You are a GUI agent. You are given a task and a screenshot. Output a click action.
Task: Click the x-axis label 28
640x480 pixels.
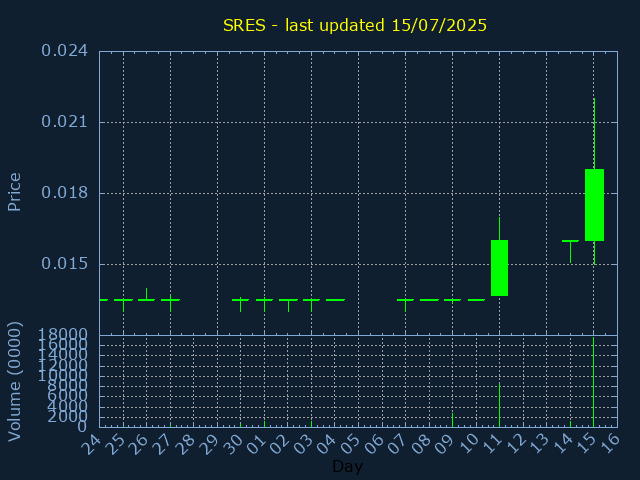(185, 444)
